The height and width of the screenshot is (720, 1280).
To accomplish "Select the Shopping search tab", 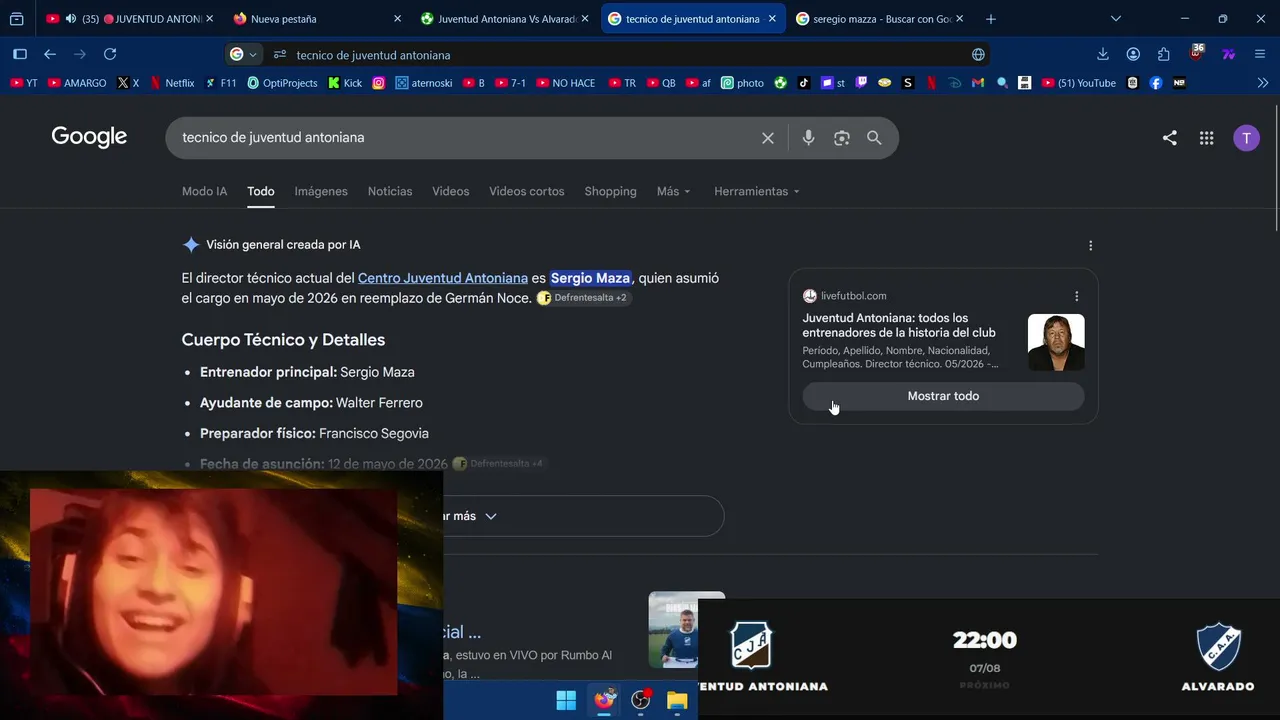I will [x=610, y=191].
